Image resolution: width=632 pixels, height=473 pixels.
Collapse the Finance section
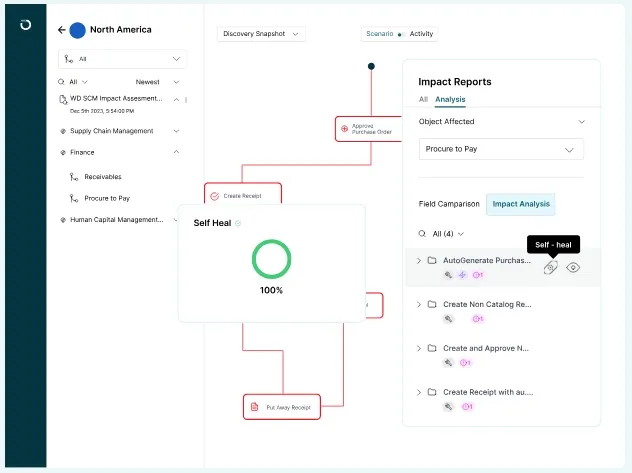point(176,152)
